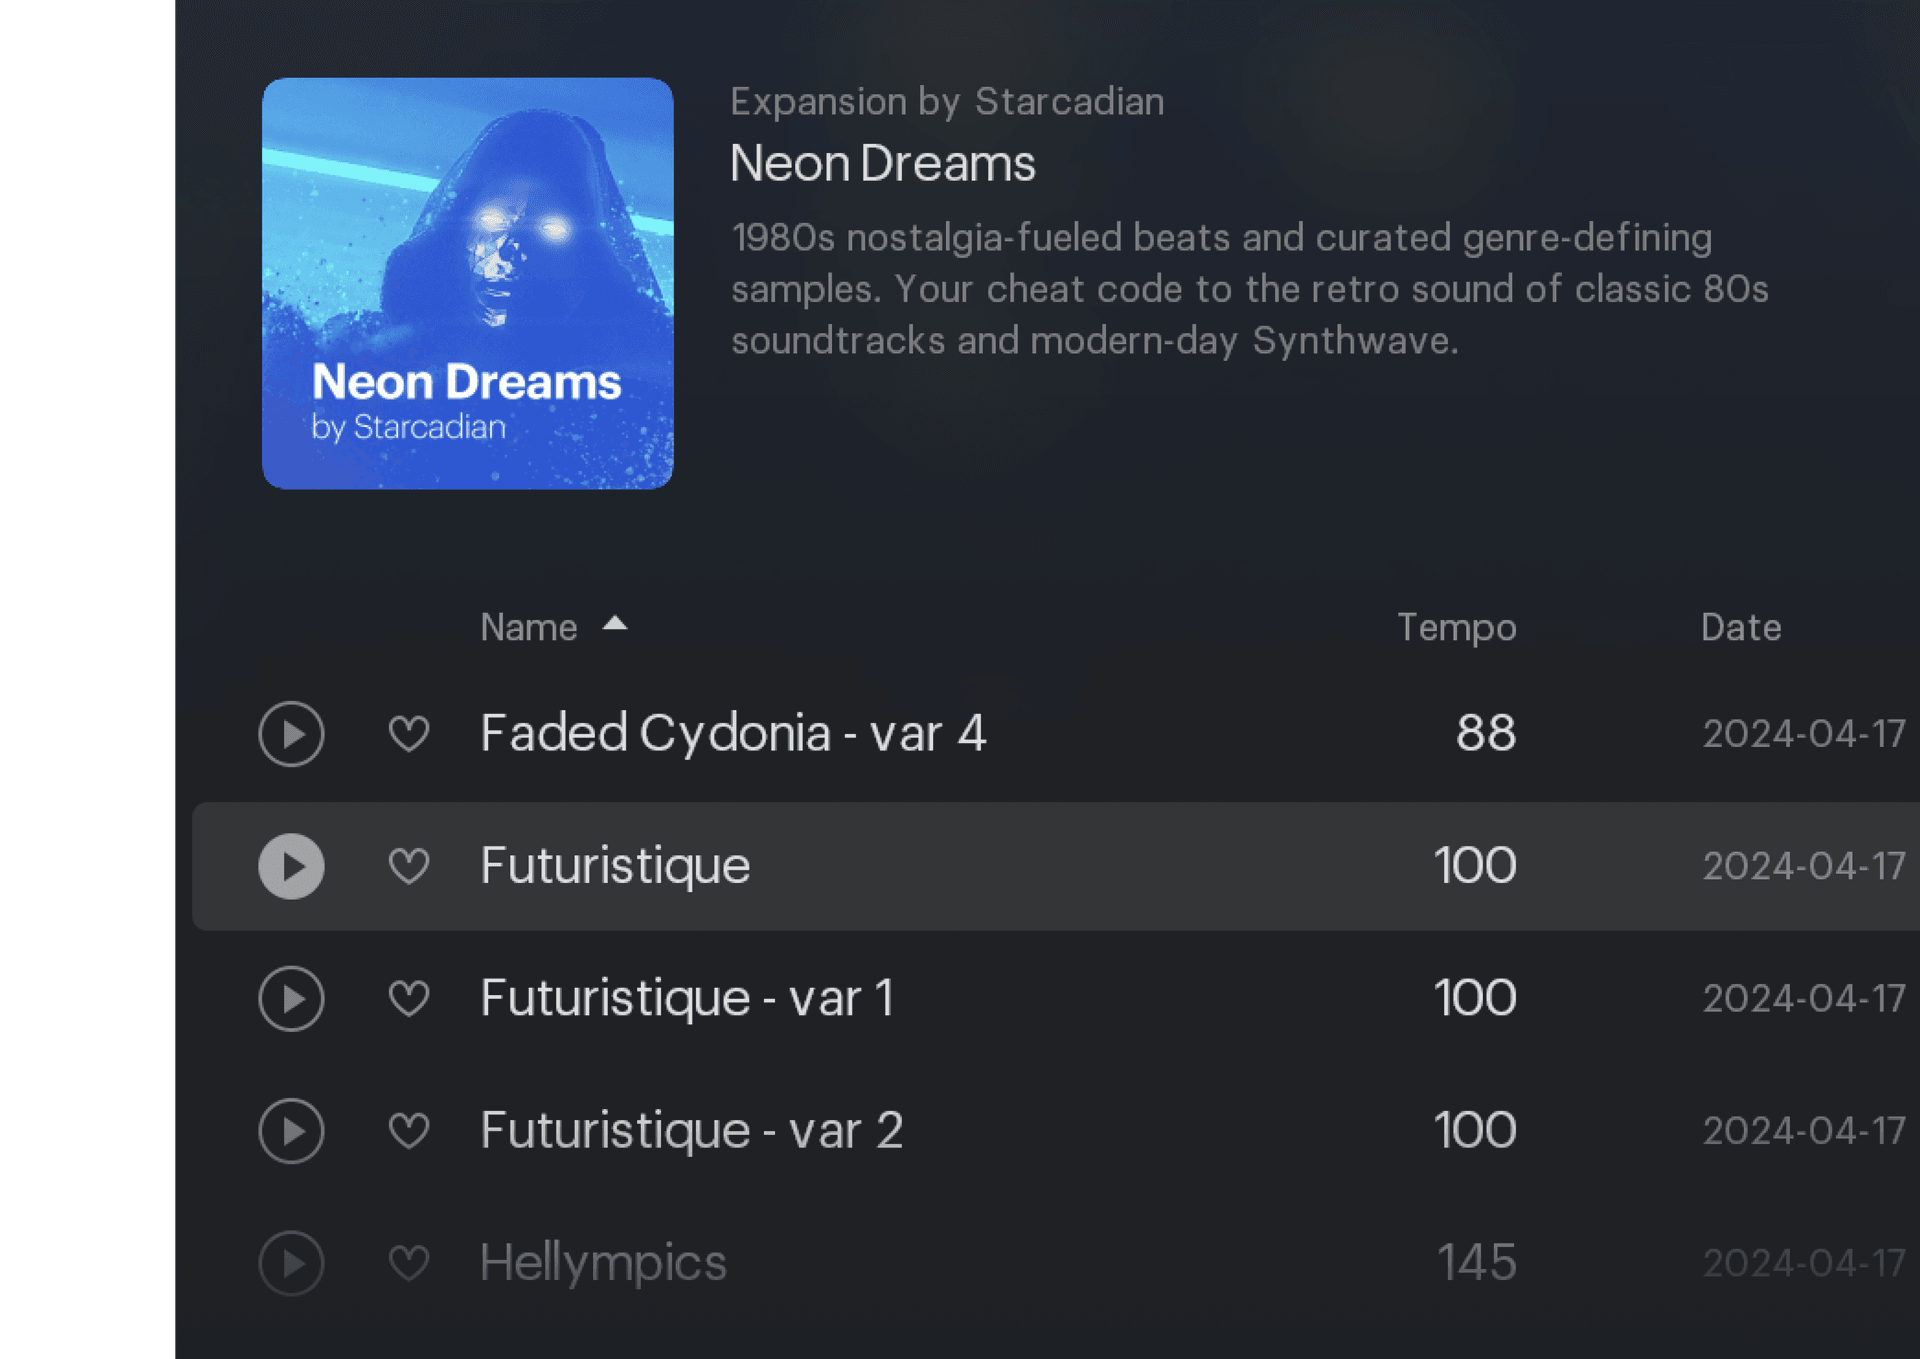
Task: Sort entries by Date column header
Action: tap(1740, 628)
